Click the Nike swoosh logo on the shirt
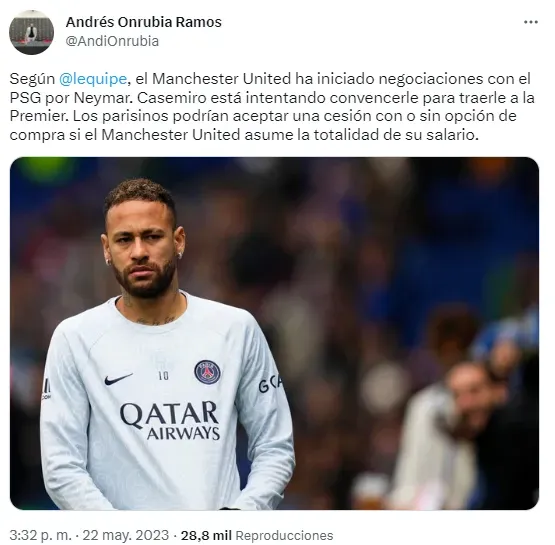555x545 pixels. pyautogui.click(x=118, y=379)
